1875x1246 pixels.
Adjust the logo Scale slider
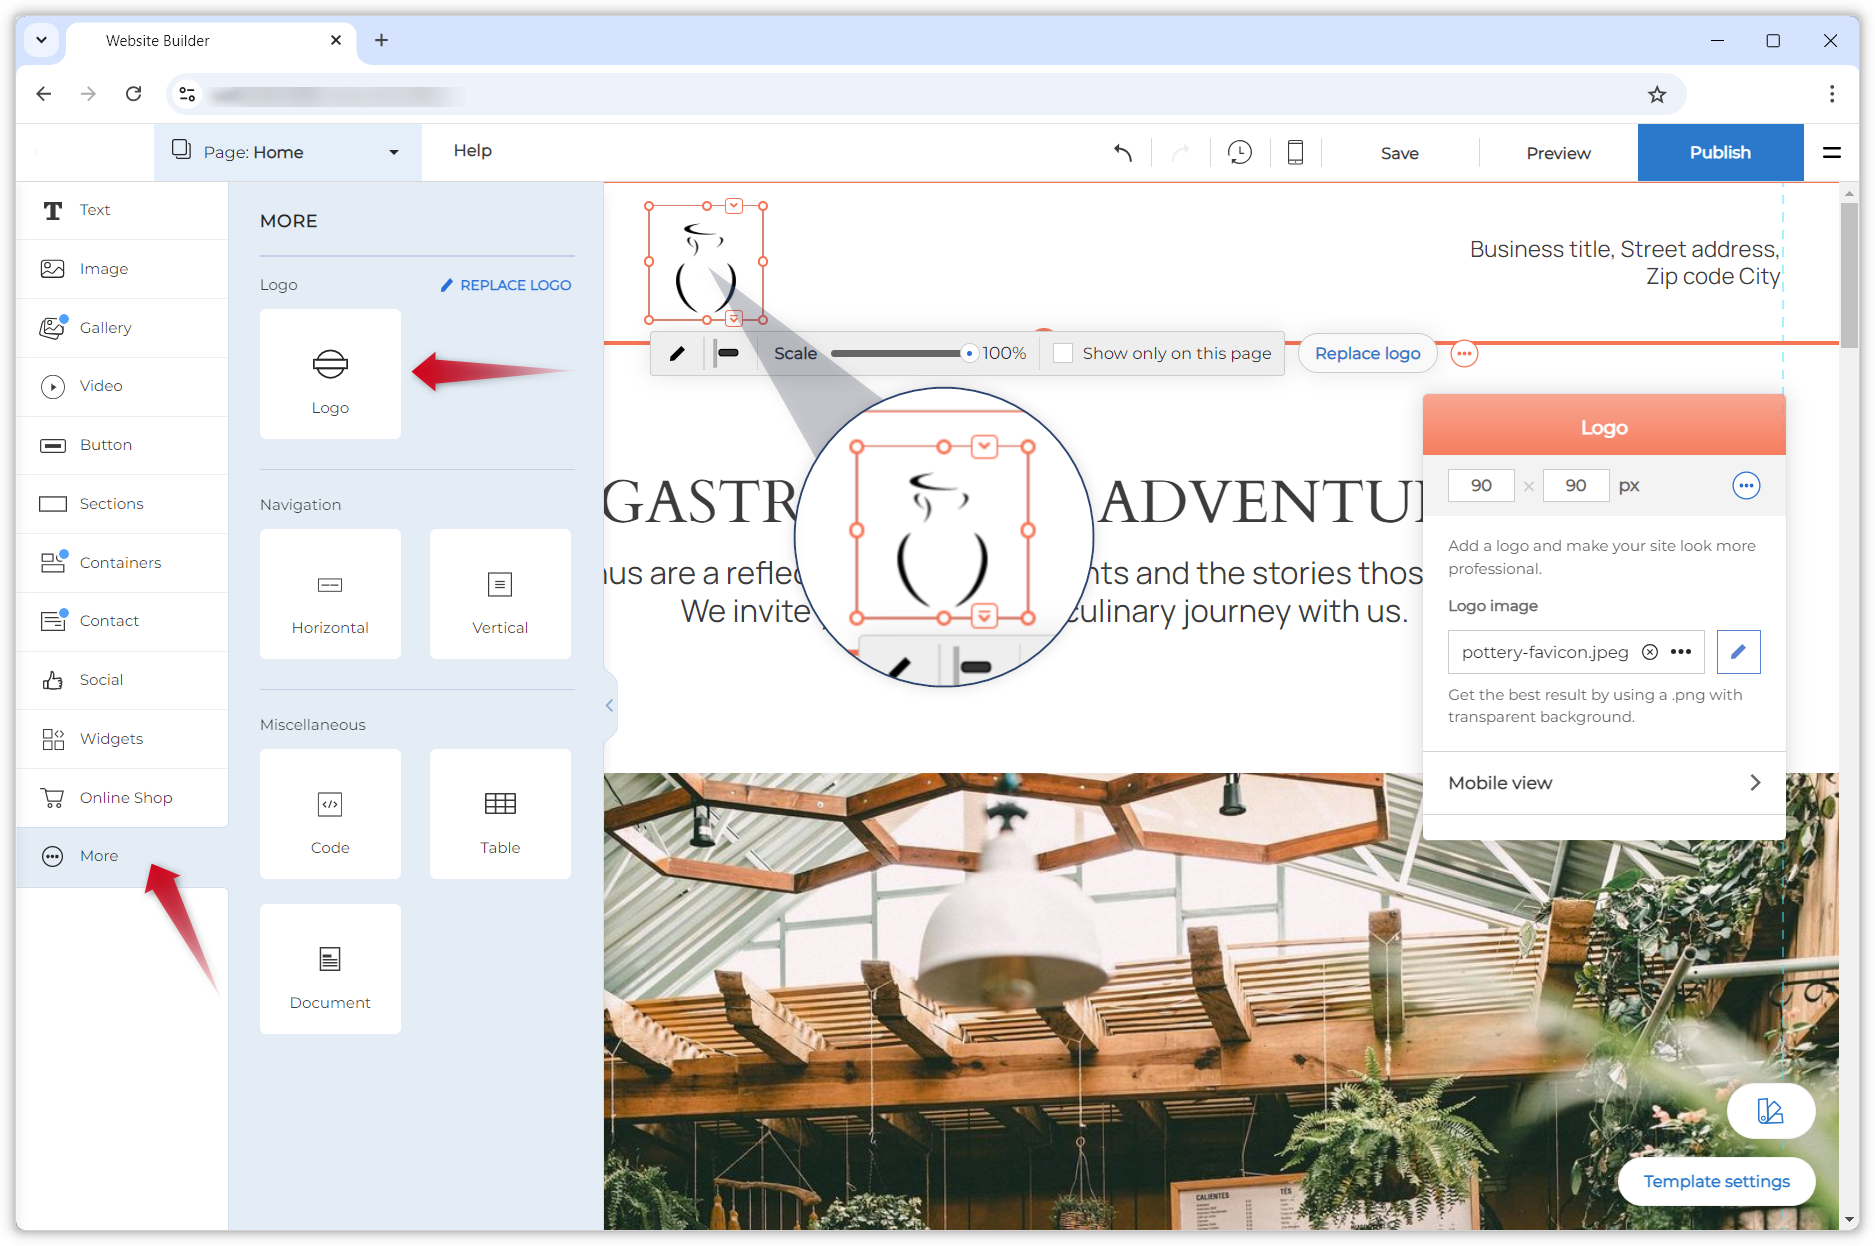coord(900,353)
